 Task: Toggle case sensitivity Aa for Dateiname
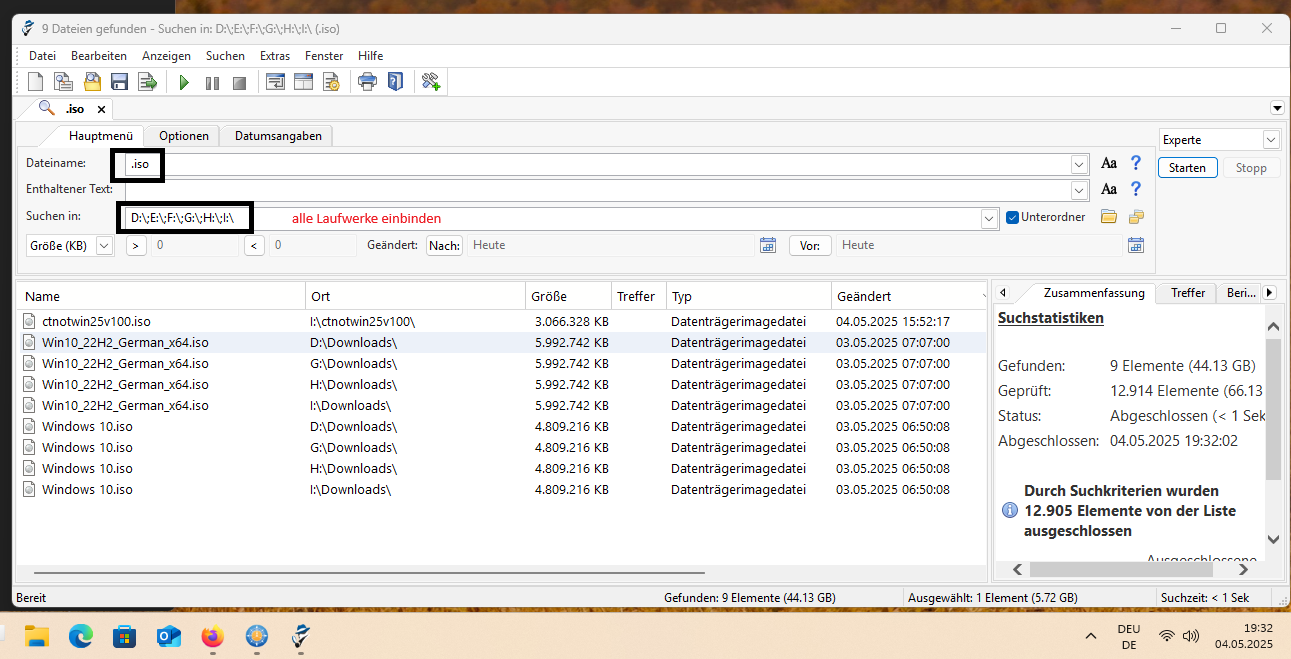[1108, 163]
